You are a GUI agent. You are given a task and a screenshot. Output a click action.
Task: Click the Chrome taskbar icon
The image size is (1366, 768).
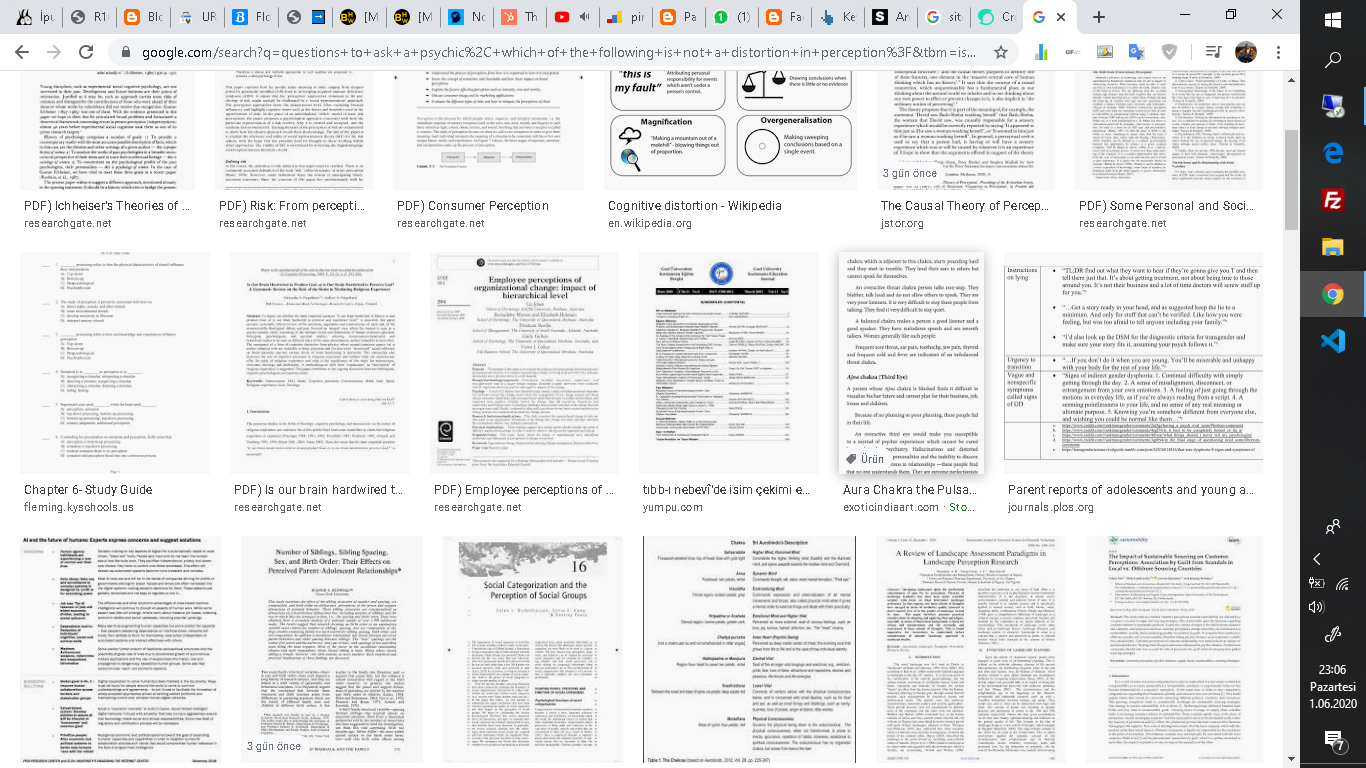pyautogui.click(x=1333, y=293)
